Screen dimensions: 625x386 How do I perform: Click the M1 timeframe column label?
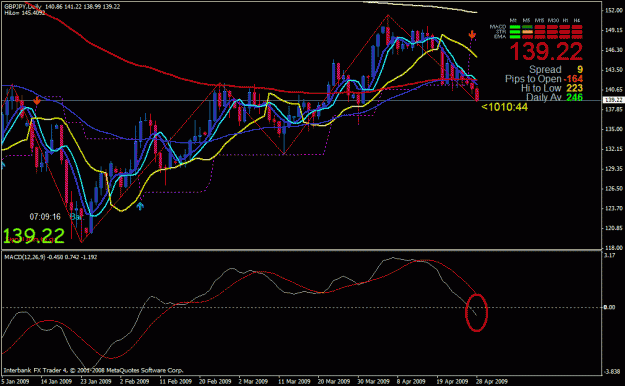[x=513, y=20]
